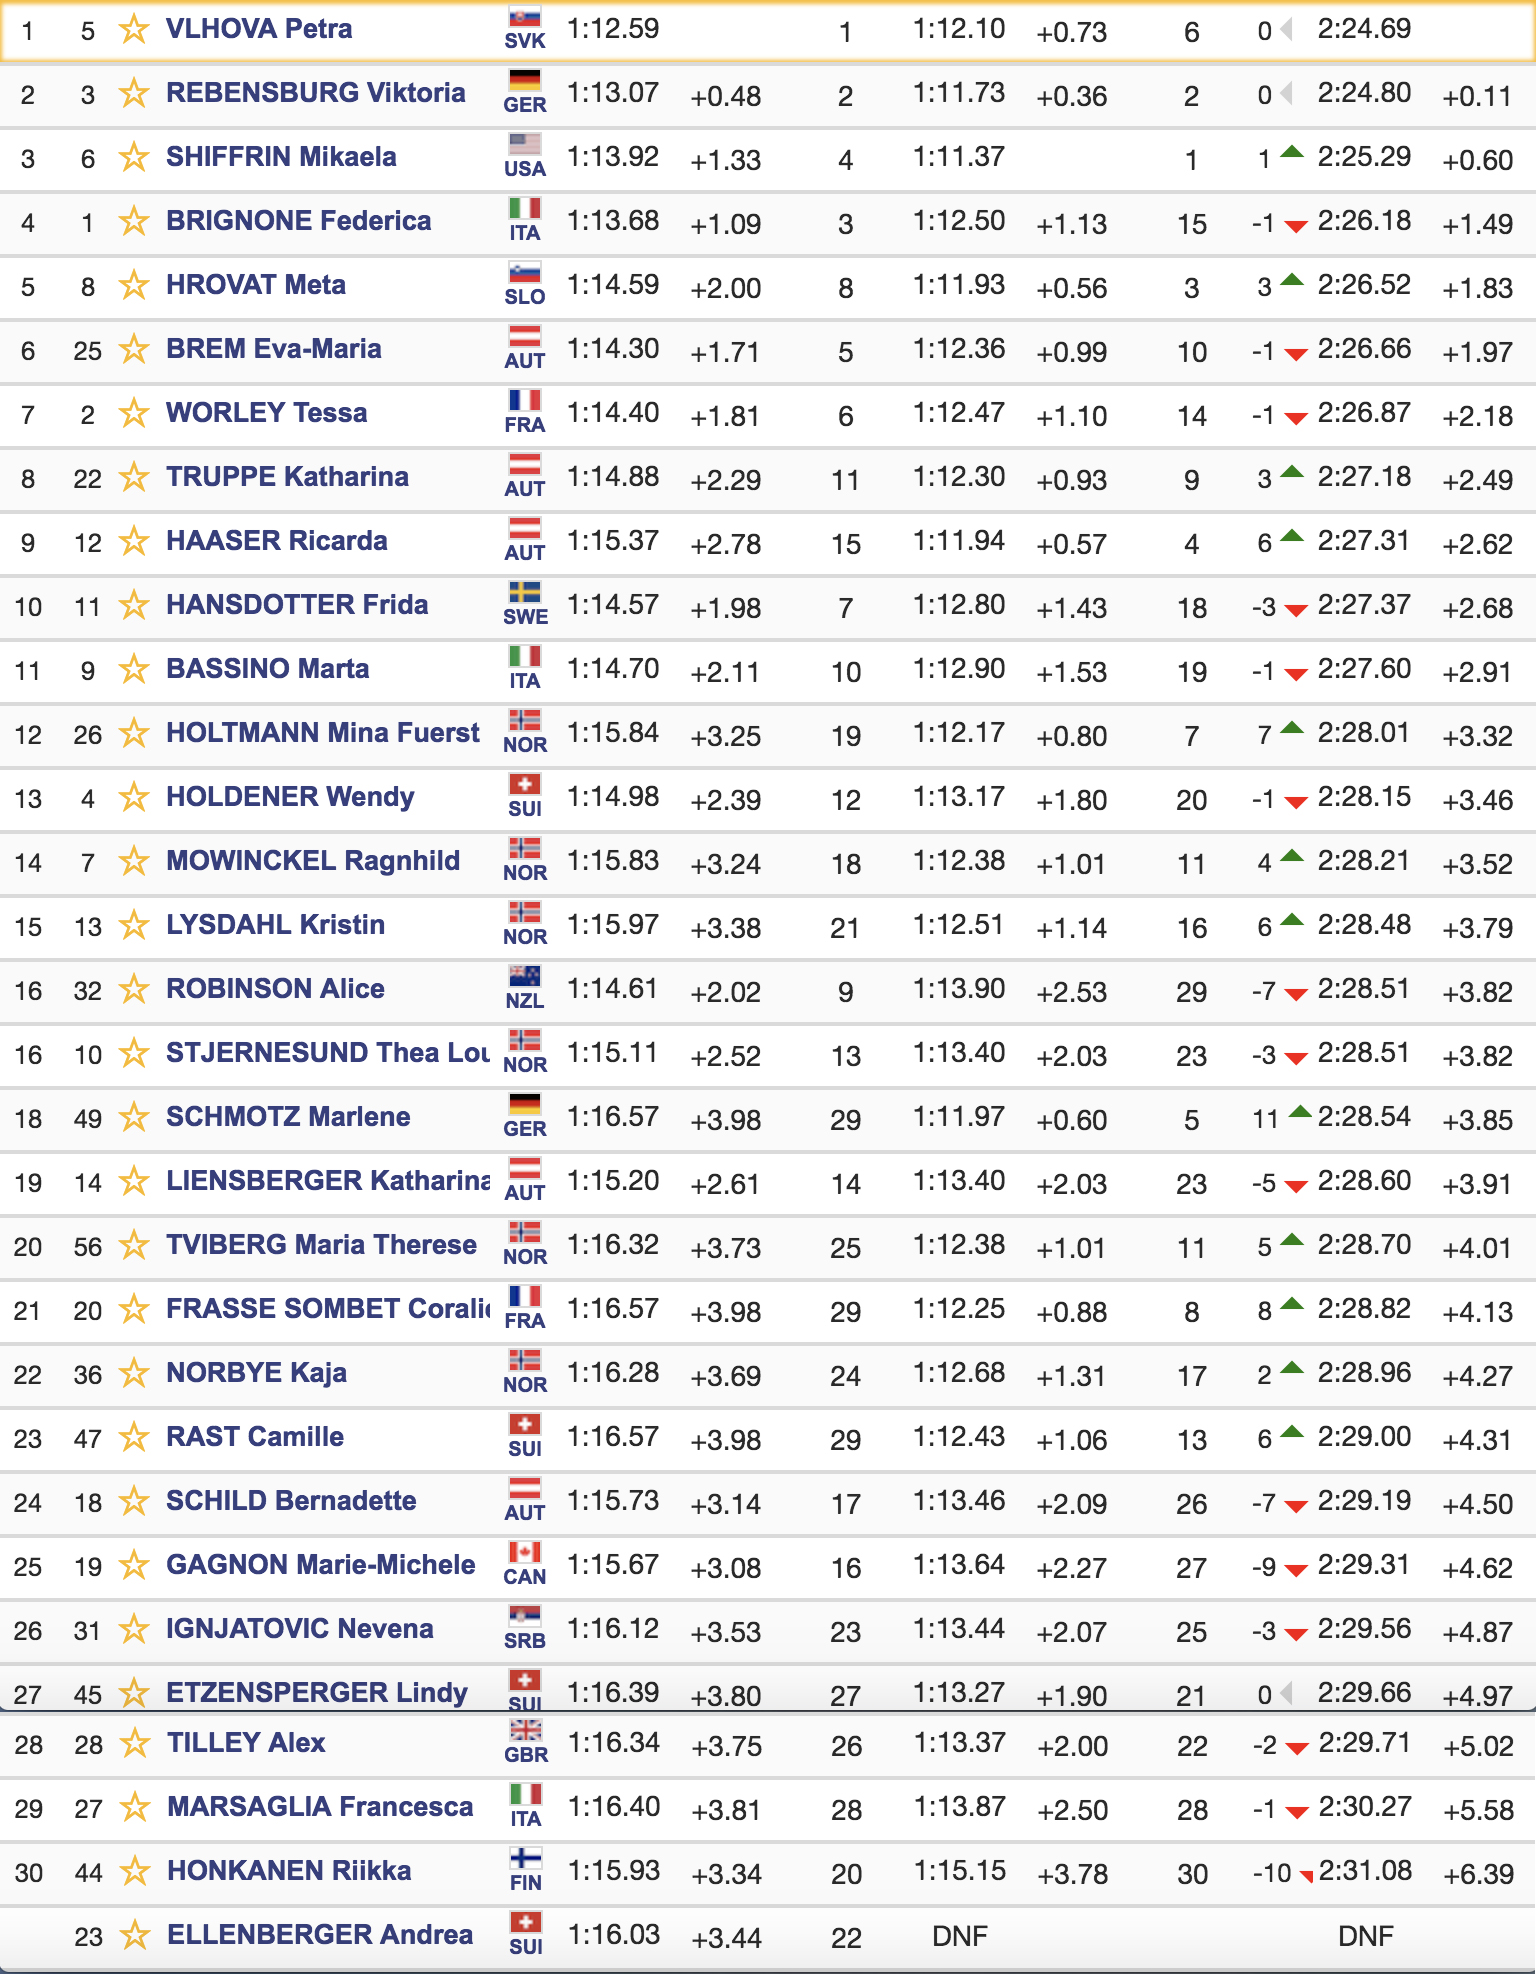Select VLHOVA Petra's total time 2:24.69
Image resolution: width=1536 pixels, height=1974 pixels.
point(1364,28)
